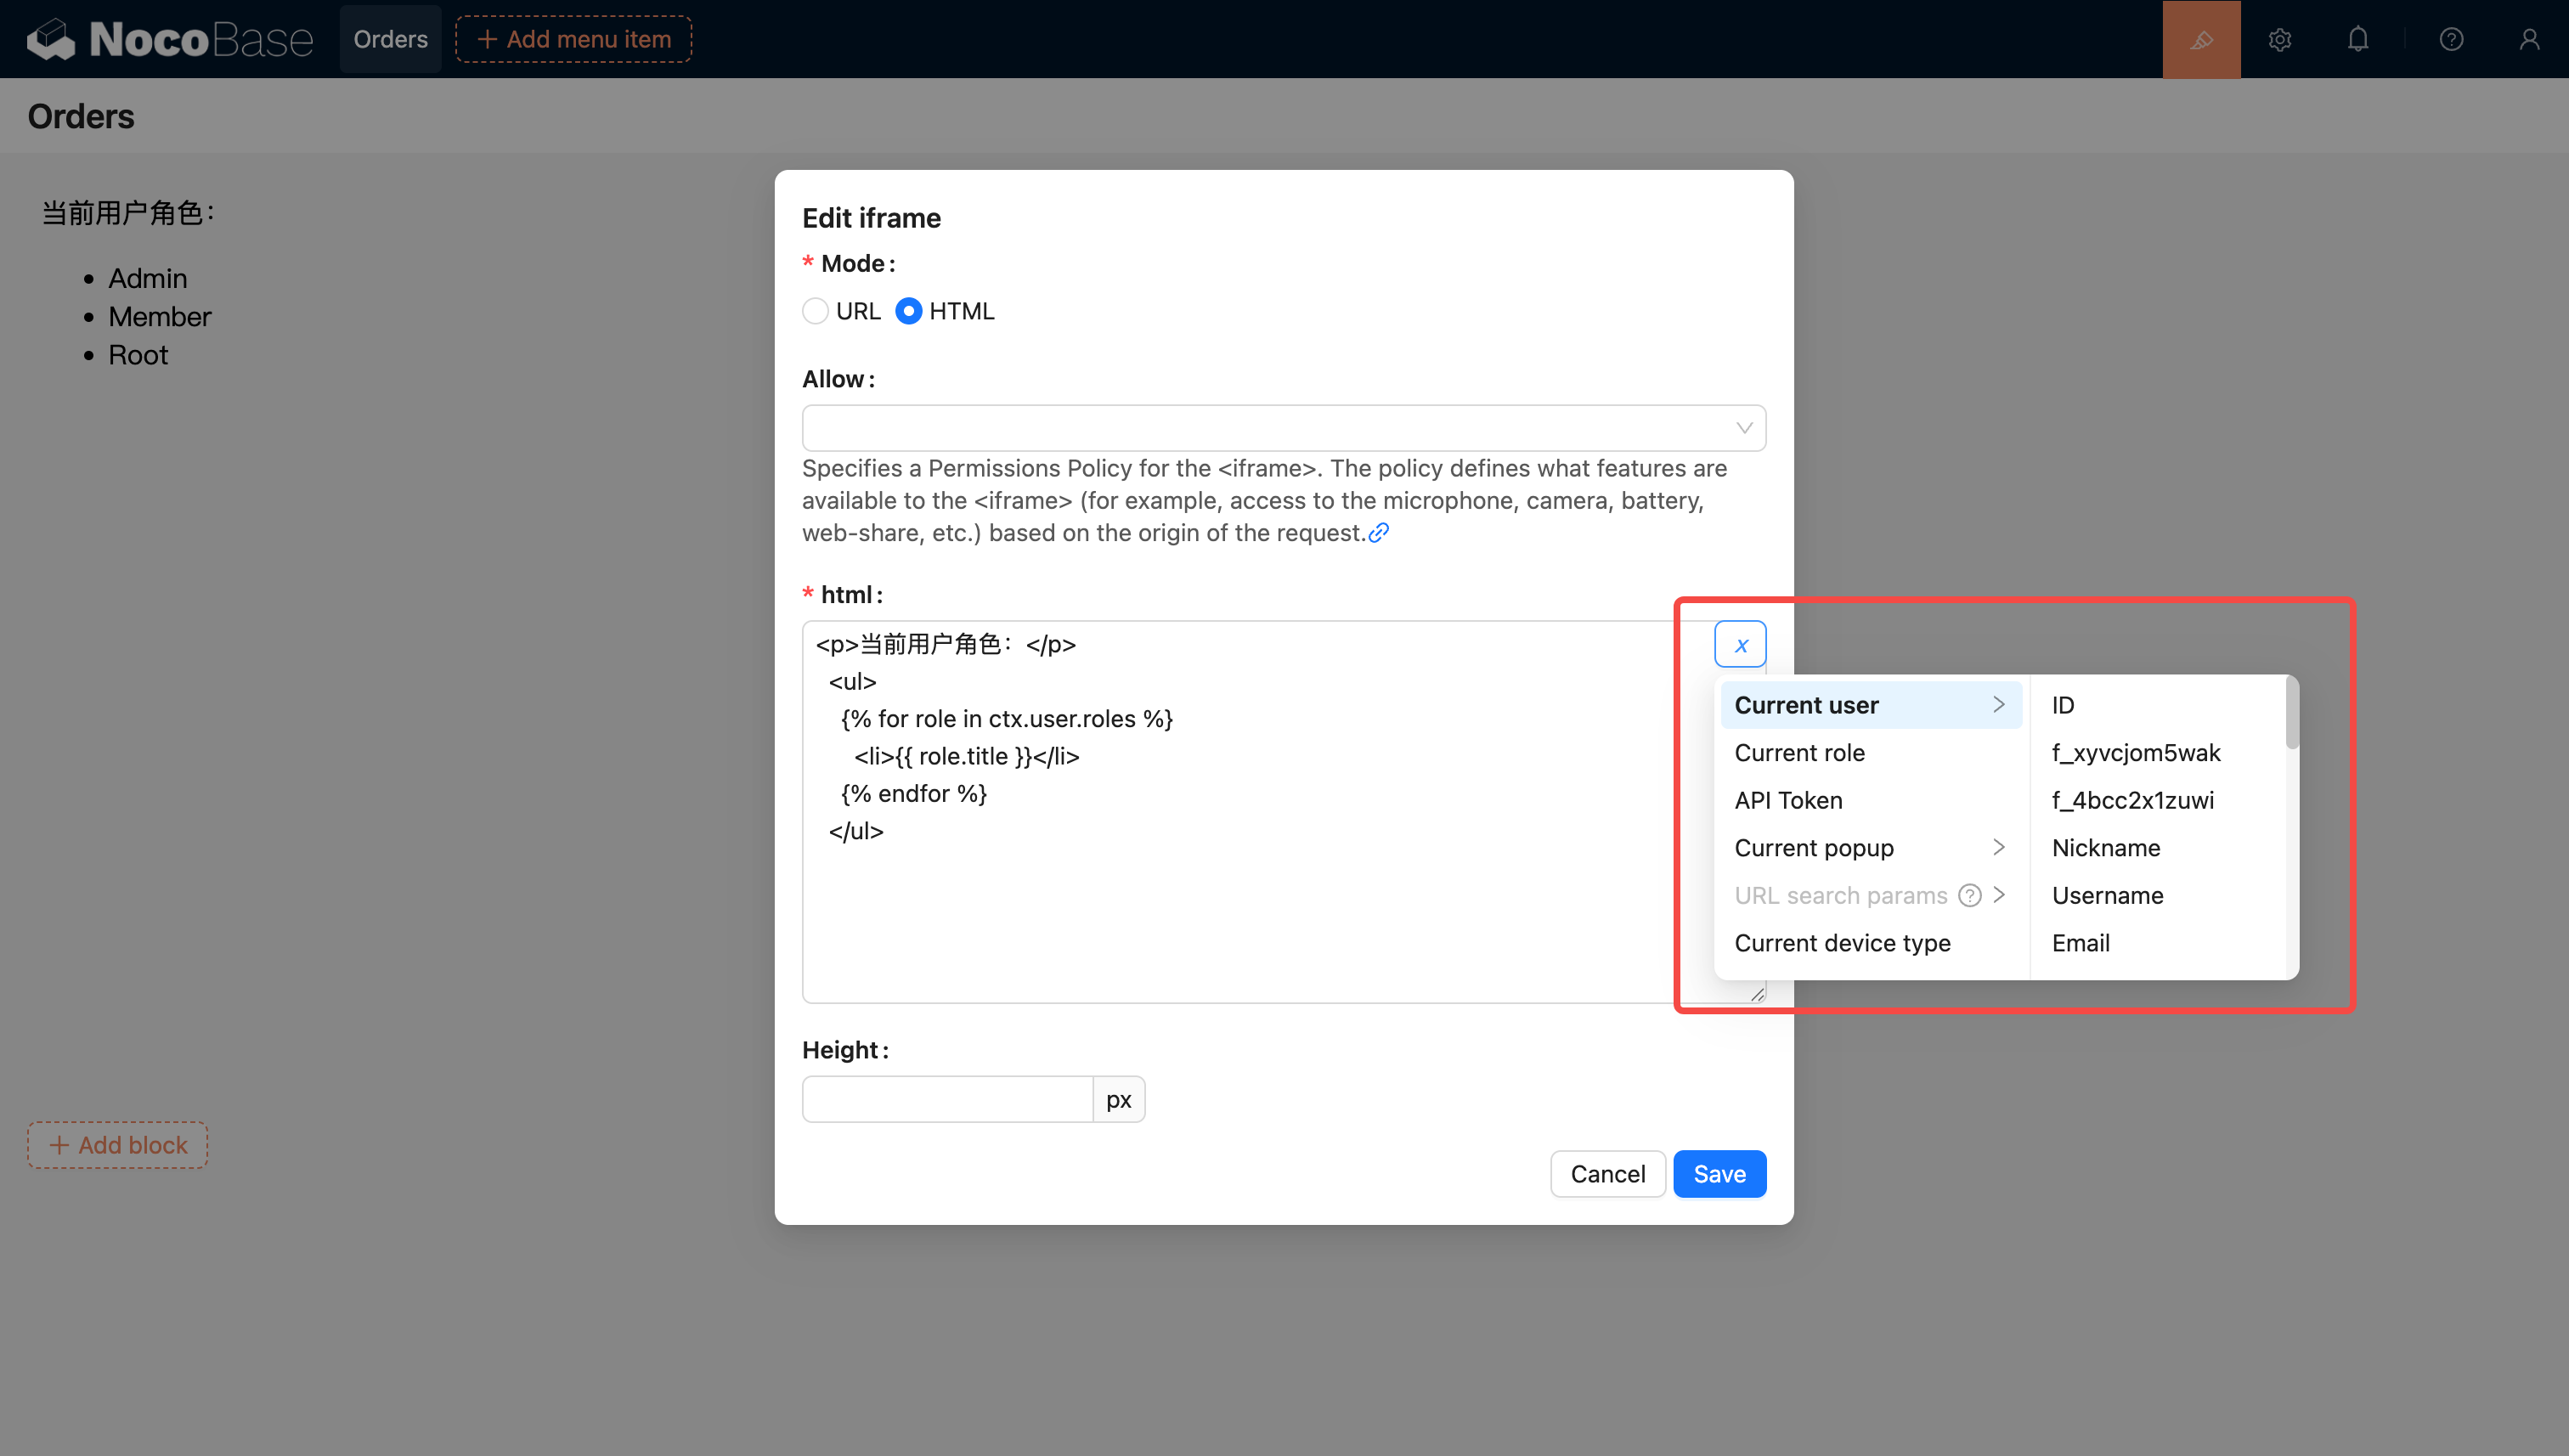Open the help question mark icon

point(2450,39)
